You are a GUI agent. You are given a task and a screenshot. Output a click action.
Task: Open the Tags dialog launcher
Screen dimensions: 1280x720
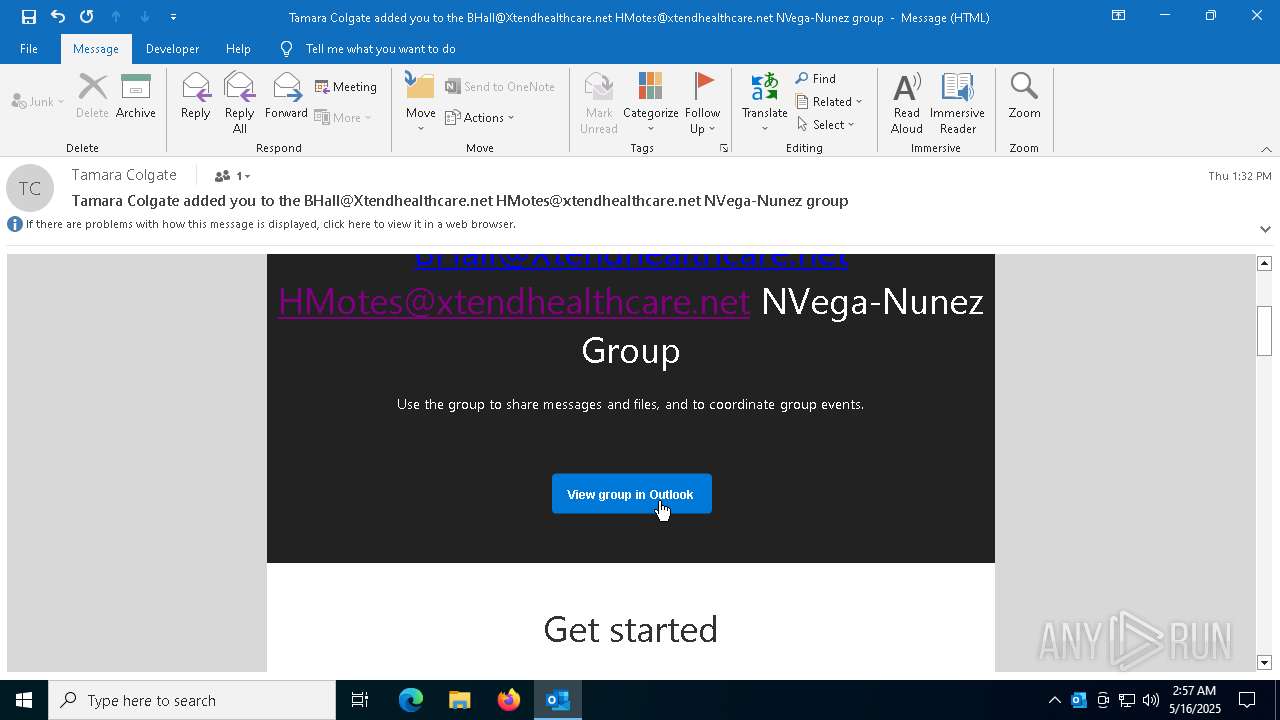pos(723,148)
